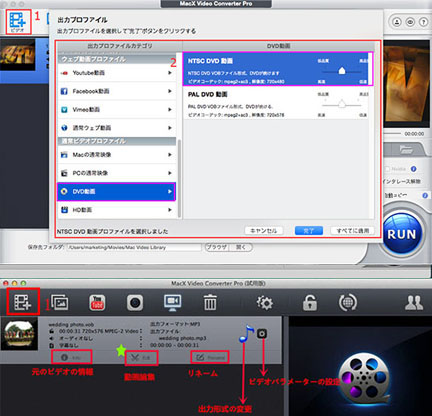
Task: Click the blue music note format icon
Action: click(246, 334)
